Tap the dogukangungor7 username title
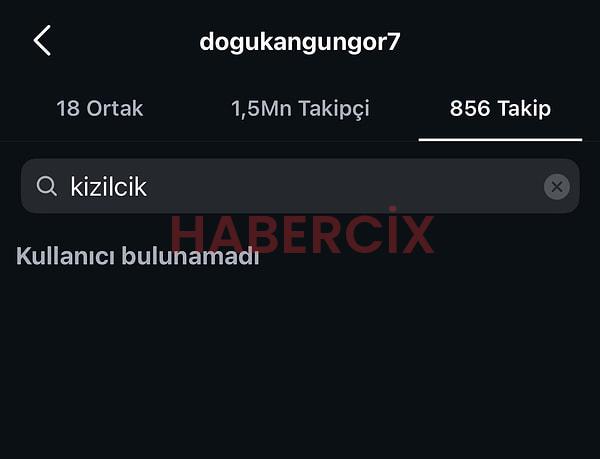Viewport: 600px width, 459px height. (x=300, y=42)
